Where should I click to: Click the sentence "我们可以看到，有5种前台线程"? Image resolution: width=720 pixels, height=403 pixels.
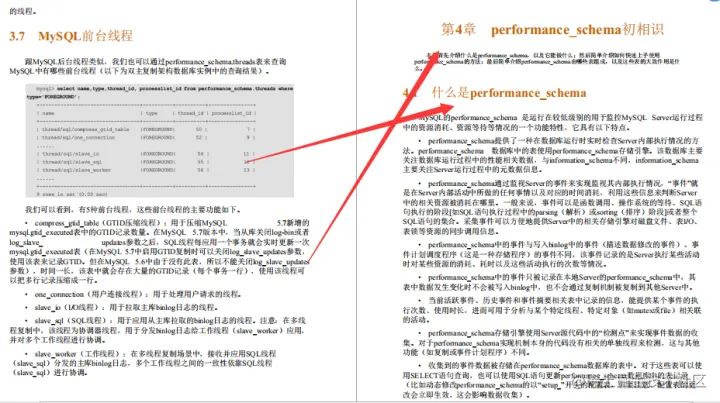coord(133,210)
